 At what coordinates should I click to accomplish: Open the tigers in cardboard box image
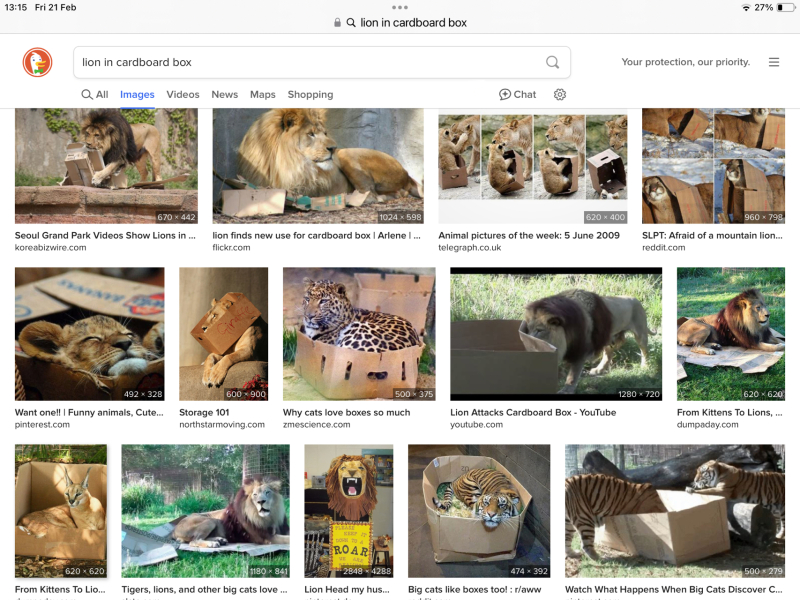[479, 510]
